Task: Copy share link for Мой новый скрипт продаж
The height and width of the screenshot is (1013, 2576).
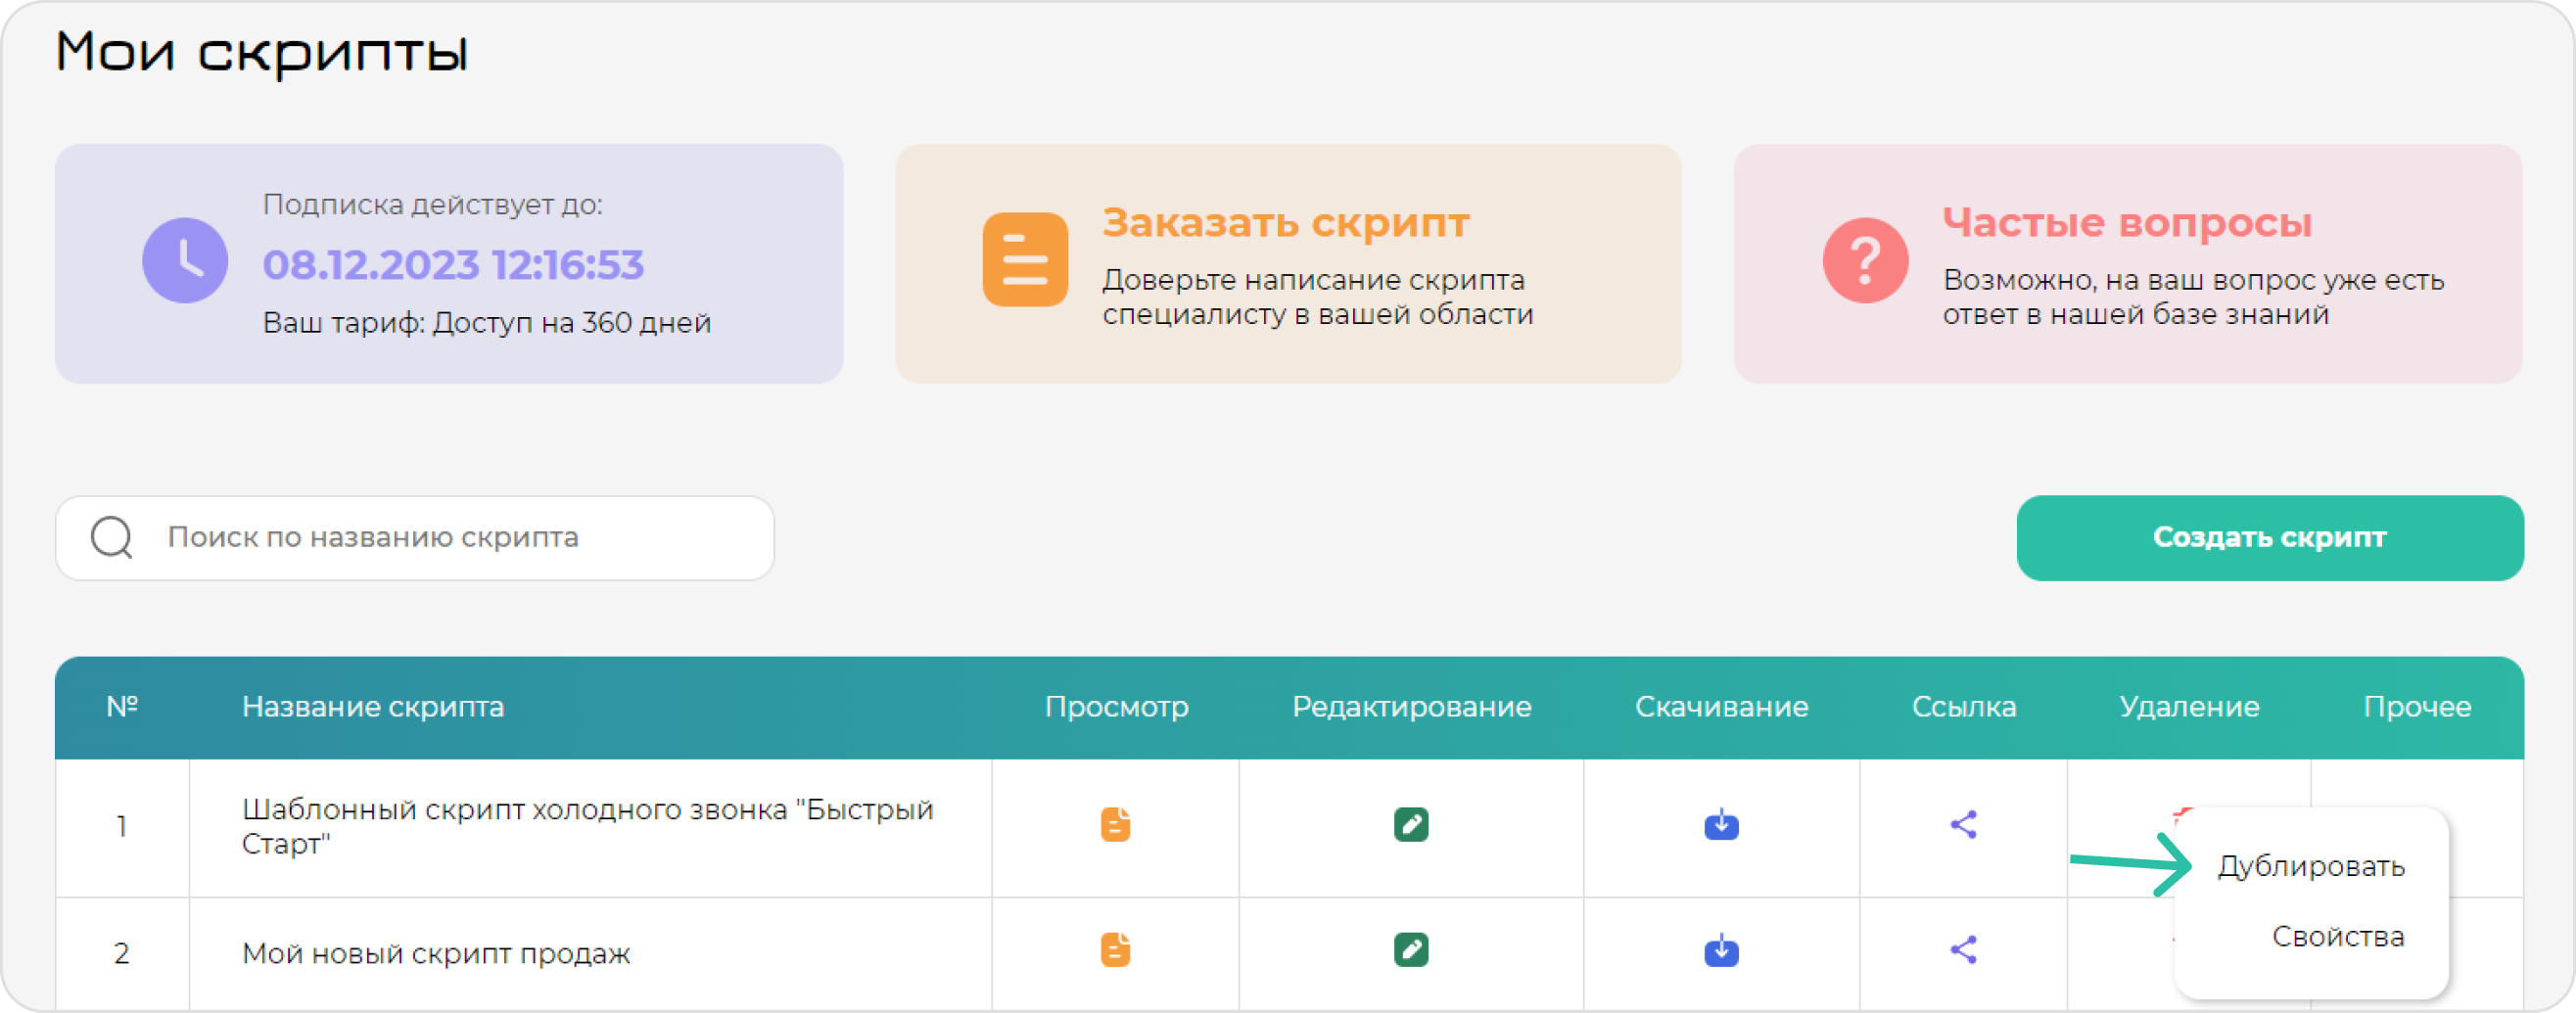Action: point(1963,950)
